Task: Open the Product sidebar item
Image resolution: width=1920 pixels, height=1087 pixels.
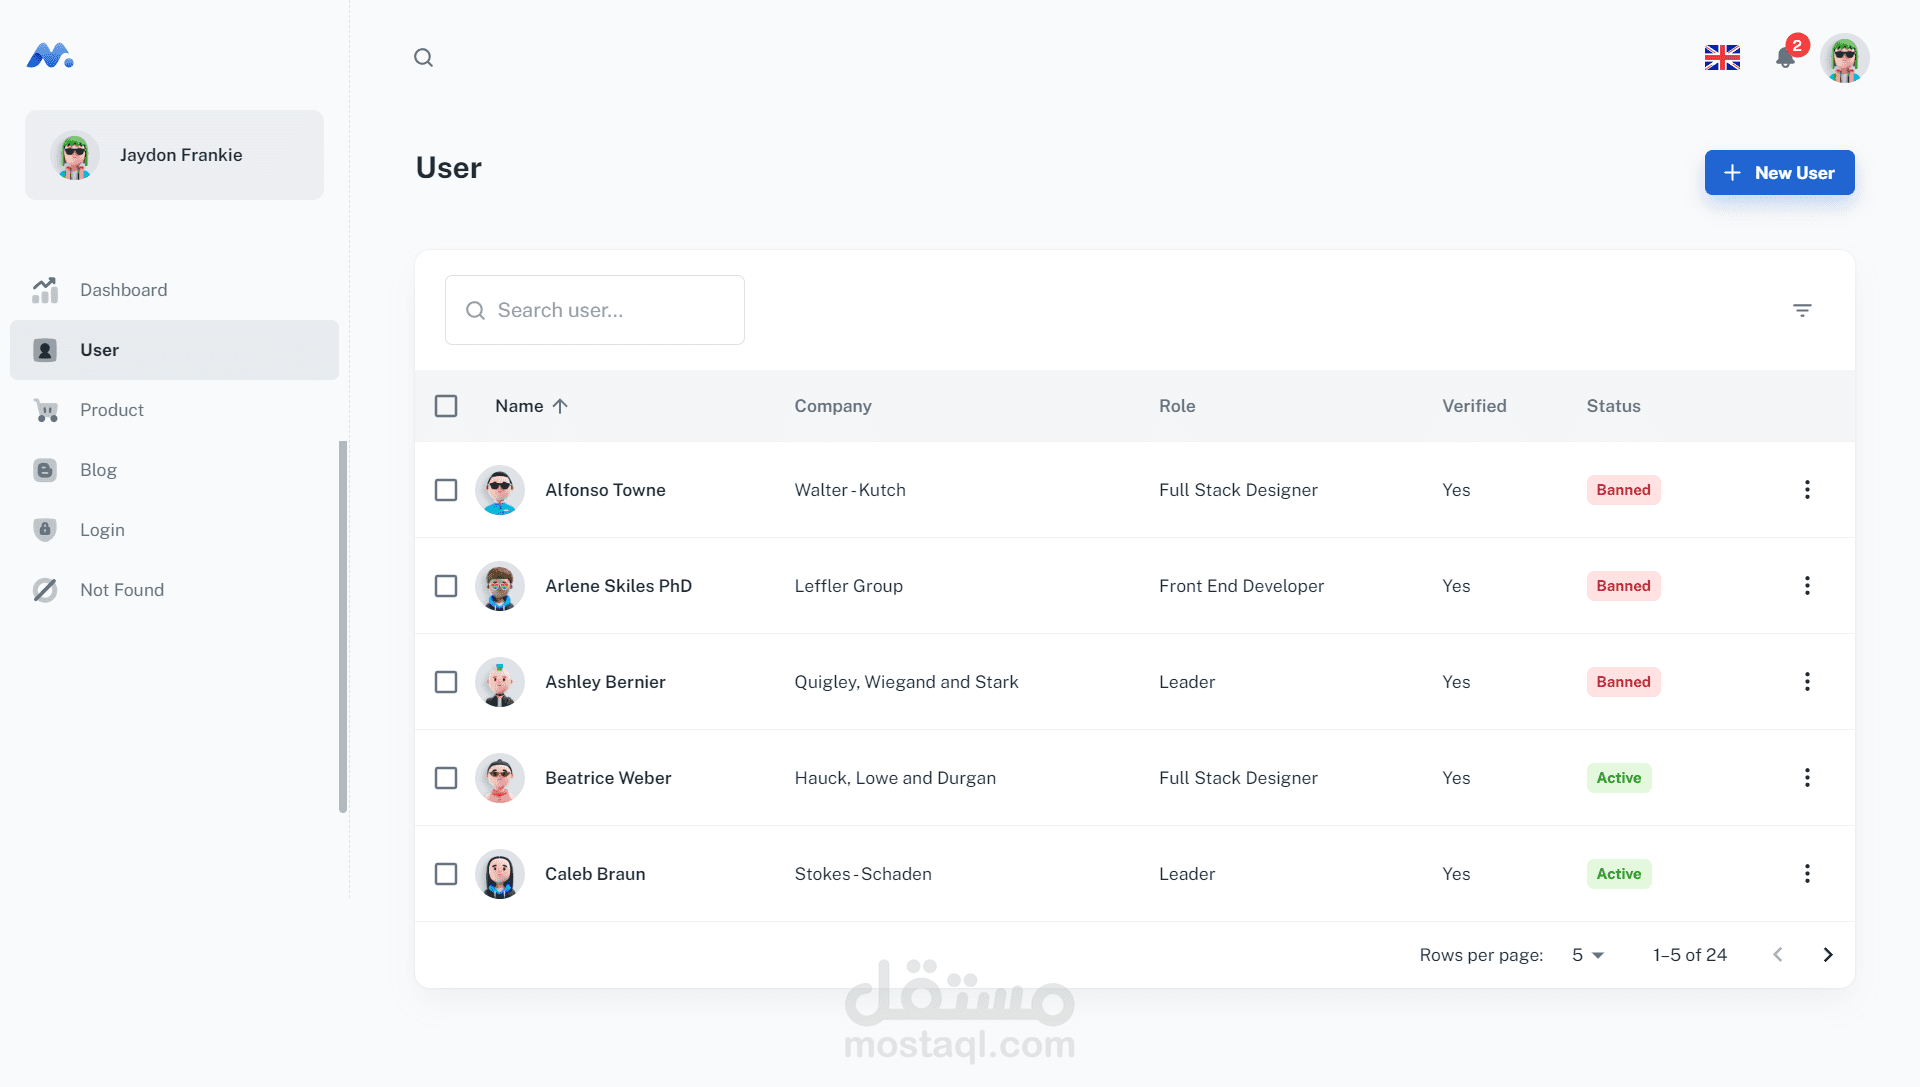Action: [111, 410]
